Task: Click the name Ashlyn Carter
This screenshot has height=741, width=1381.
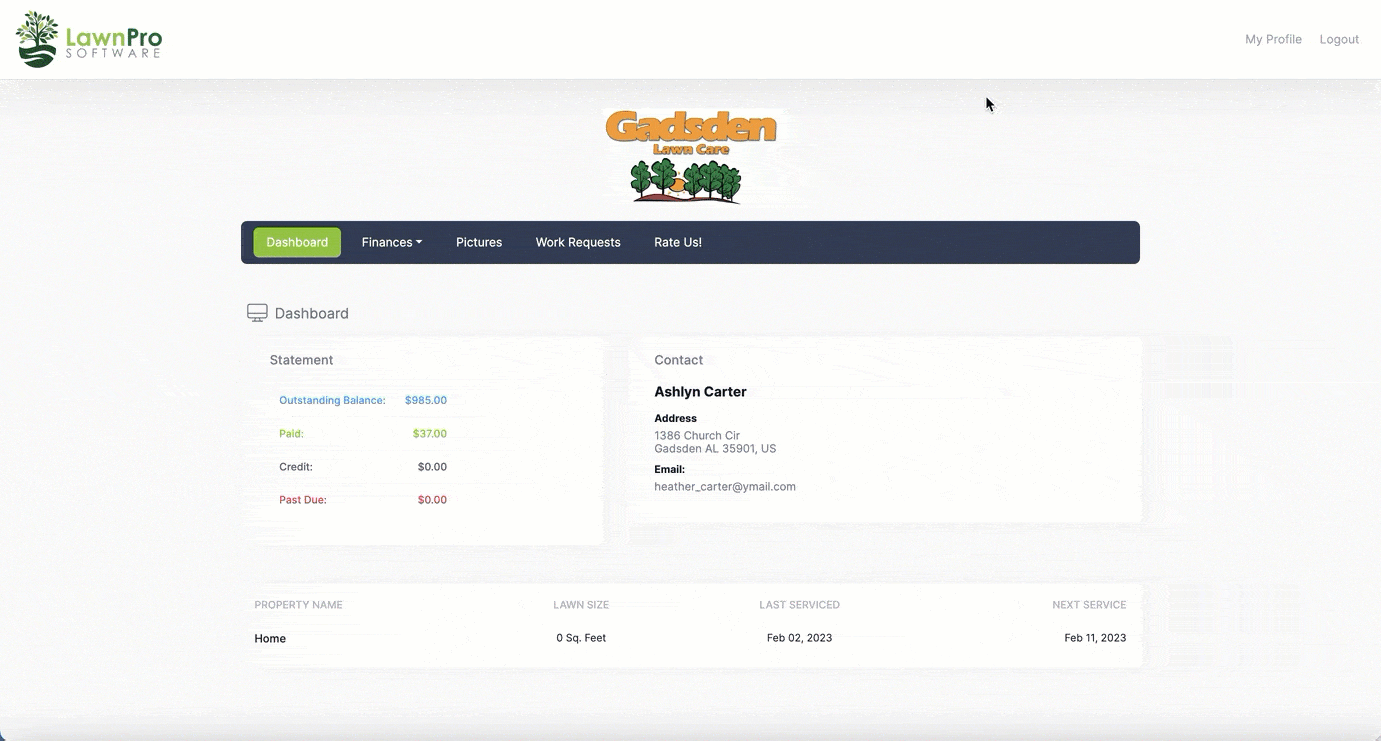Action: click(700, 392)
